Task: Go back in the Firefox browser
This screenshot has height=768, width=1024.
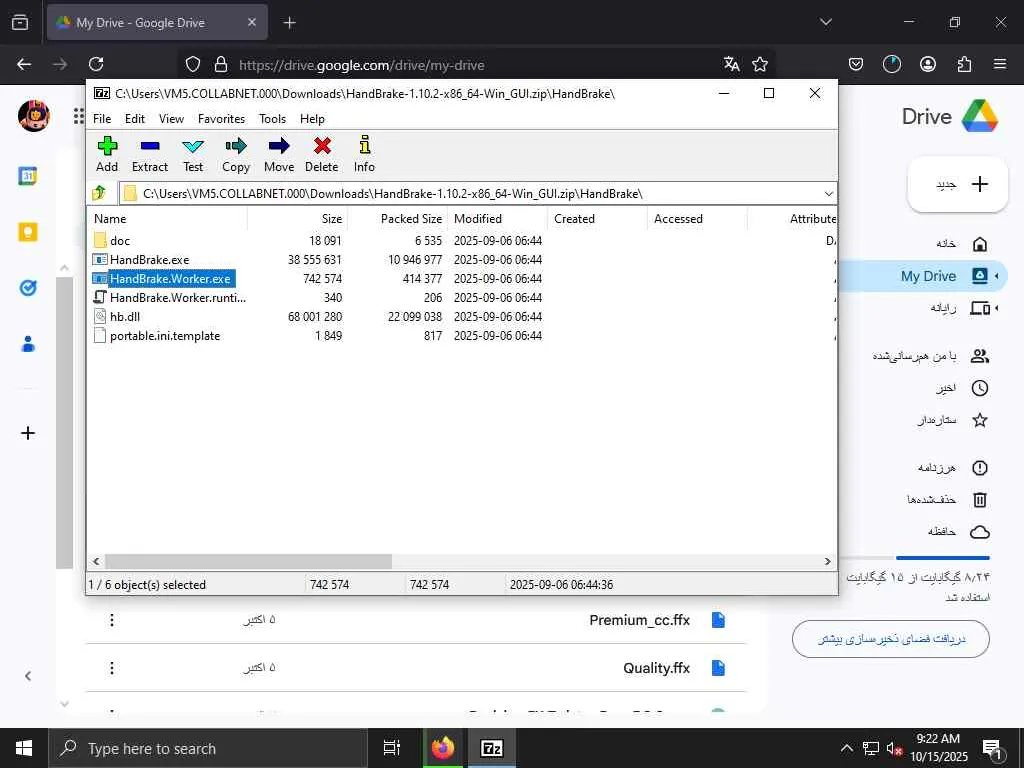Action: (24, 64)
